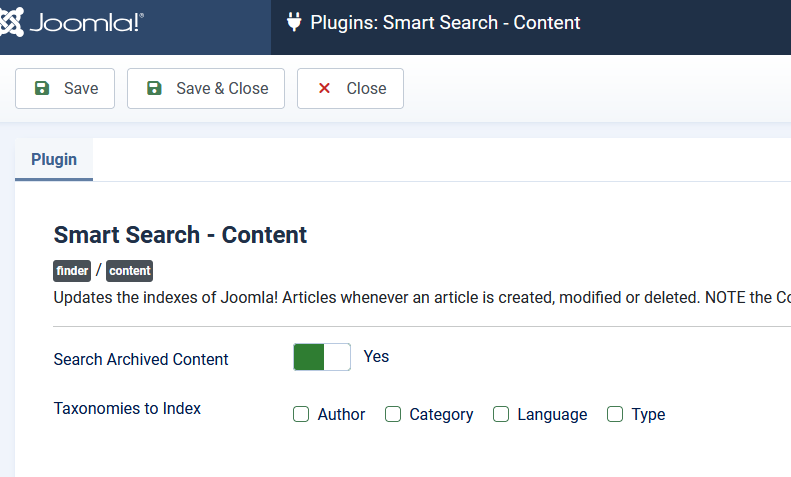
Task: Click the plug icon beside the page title
Action: (294, 22)
